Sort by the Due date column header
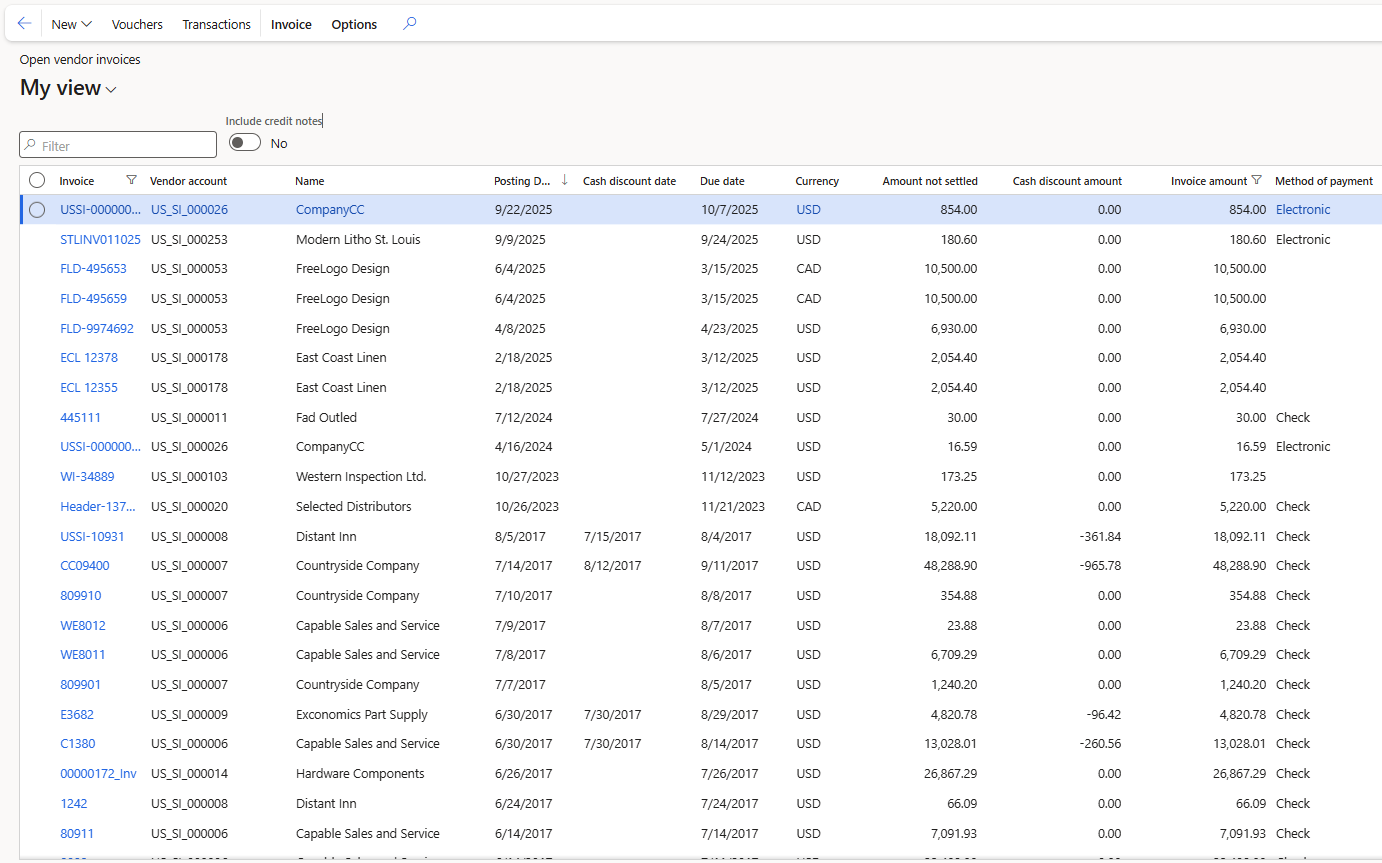This screenshot has width=1382, height=863. click(722, 181)
